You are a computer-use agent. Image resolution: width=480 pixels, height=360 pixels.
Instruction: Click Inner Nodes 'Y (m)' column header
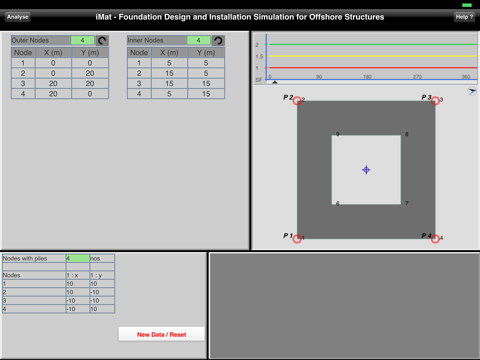206,53
